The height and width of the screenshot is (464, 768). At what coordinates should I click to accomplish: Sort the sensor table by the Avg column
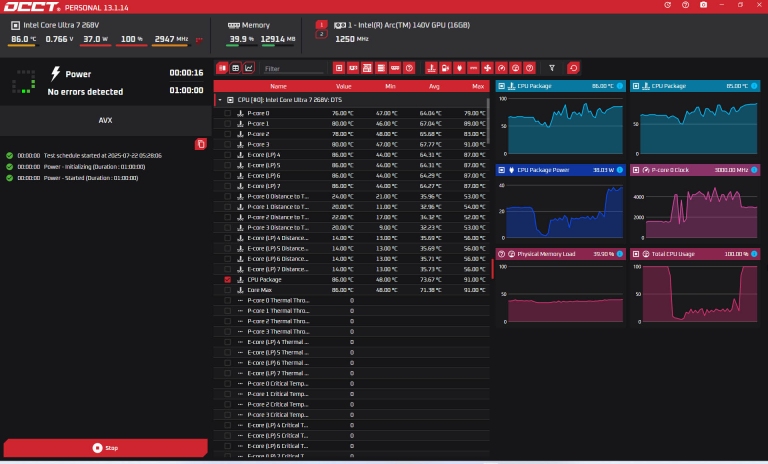pyautogui.click(x=434, y=86)
